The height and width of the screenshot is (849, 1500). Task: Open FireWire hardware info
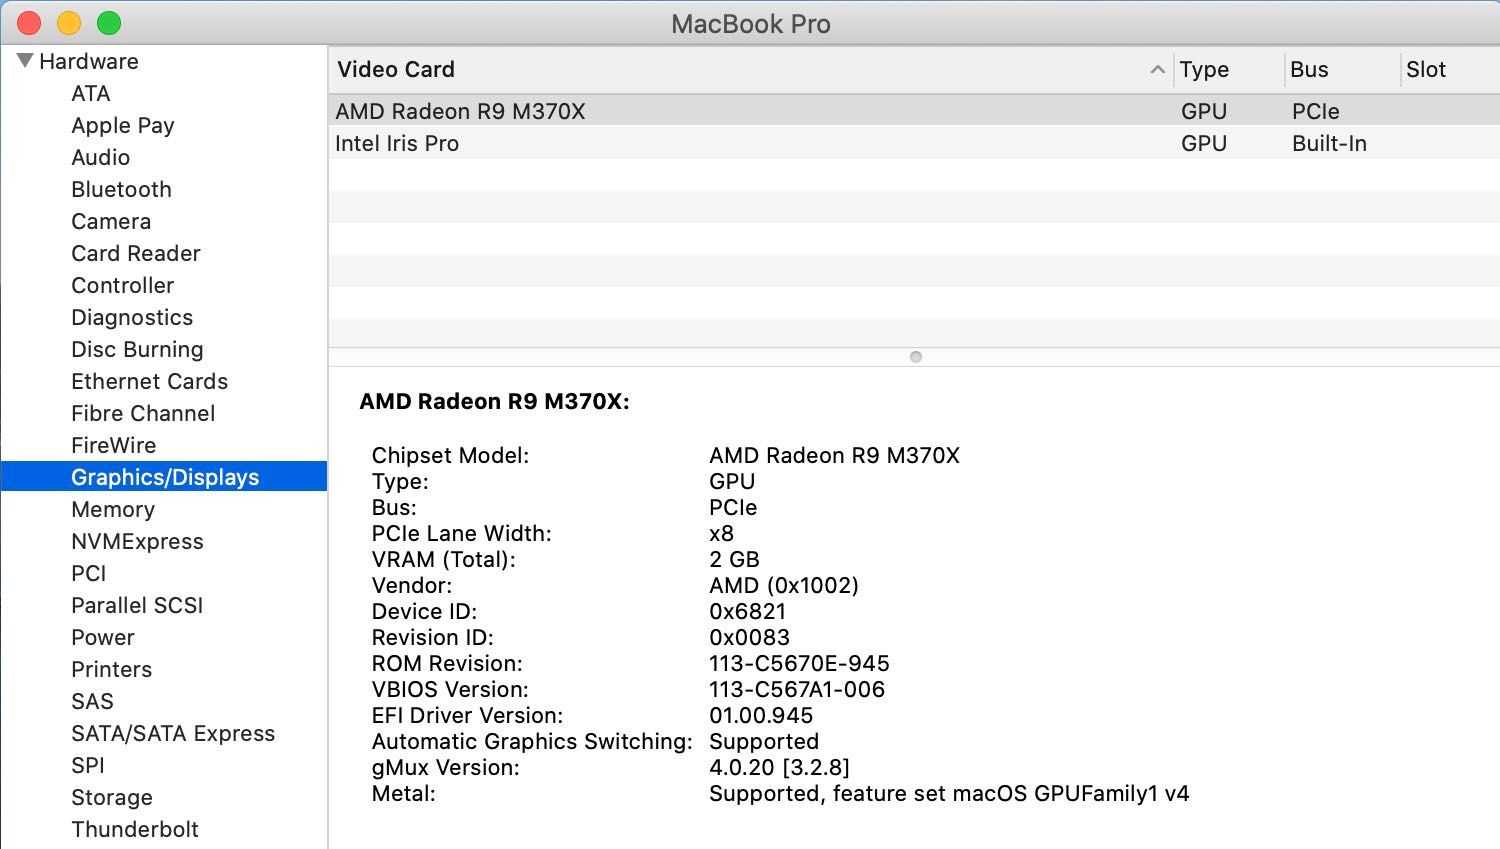point(113,445)
